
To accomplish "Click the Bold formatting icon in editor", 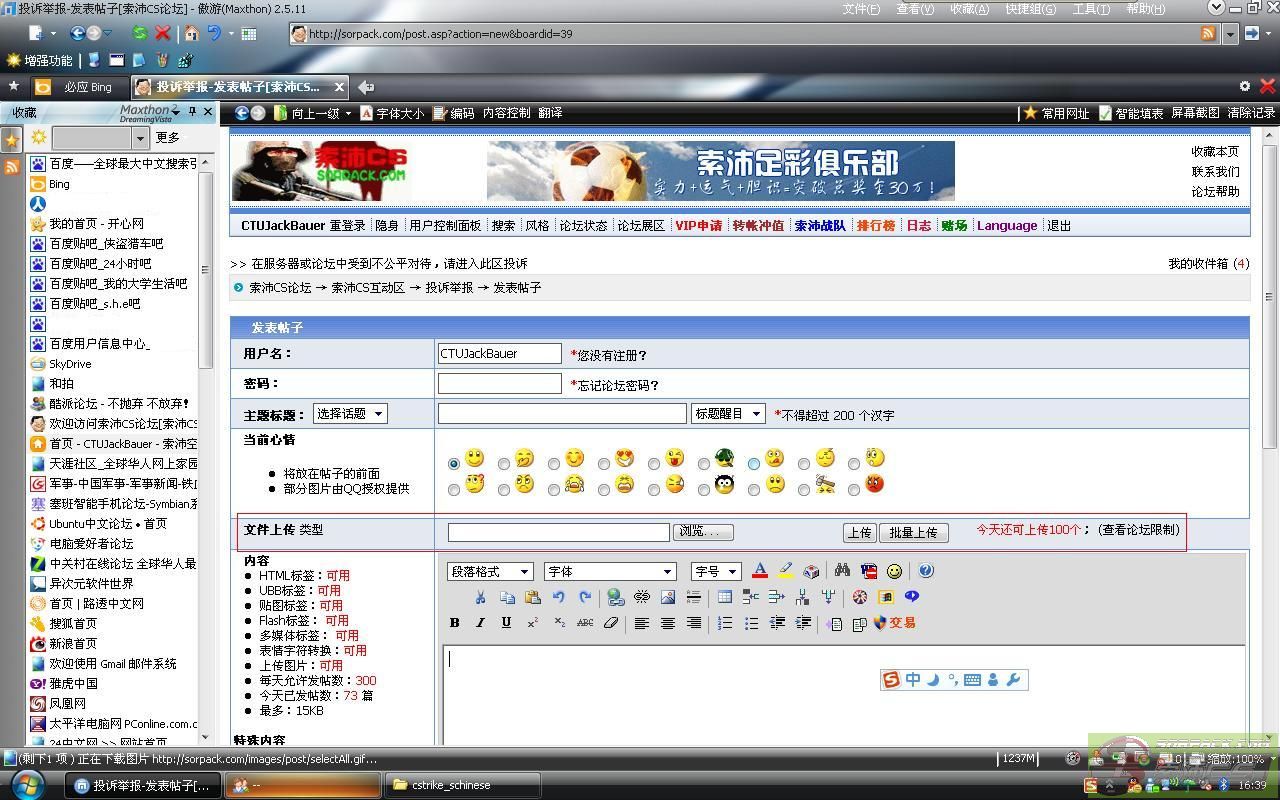I will click(x=454, y=623).
